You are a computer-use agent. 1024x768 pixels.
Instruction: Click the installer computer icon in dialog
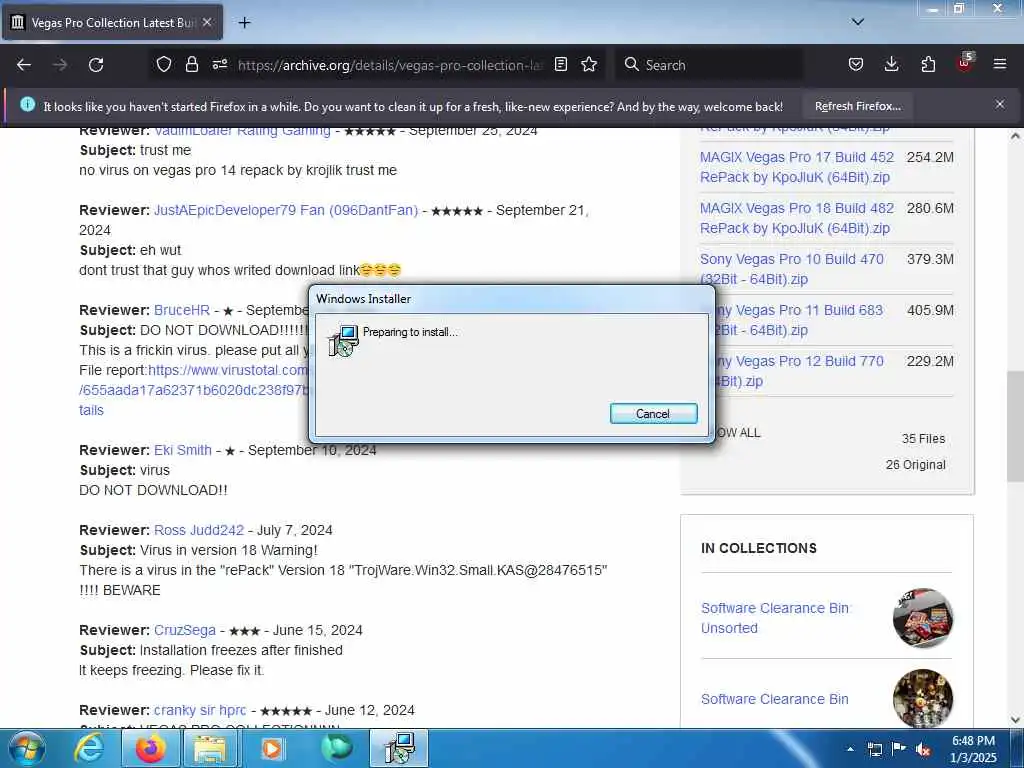pos(344,340)
